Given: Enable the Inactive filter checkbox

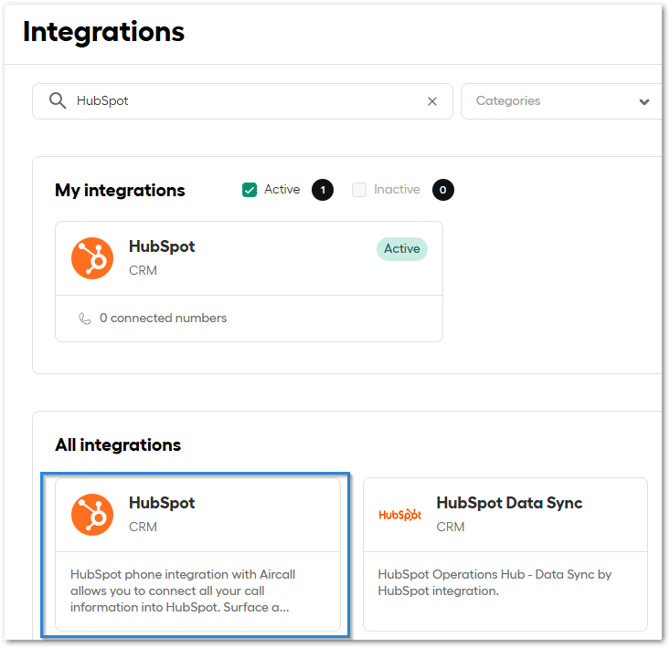Looking at the screenshot, I should [x=359, y=190].
